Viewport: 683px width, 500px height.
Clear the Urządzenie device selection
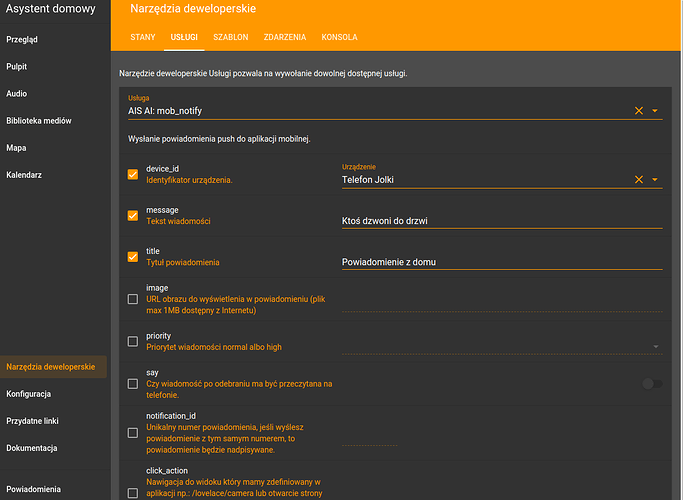click(639, 179)
